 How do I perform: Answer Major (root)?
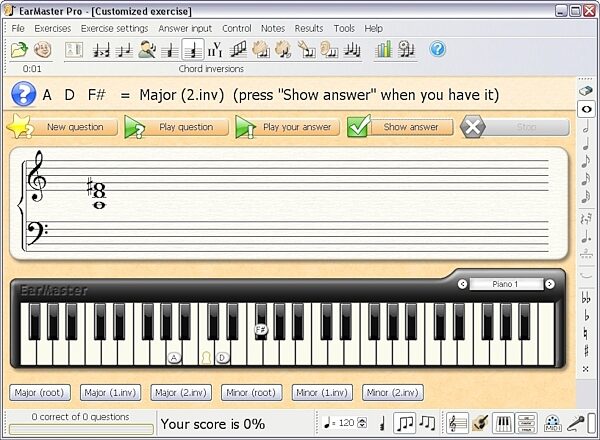pos(40,393)
